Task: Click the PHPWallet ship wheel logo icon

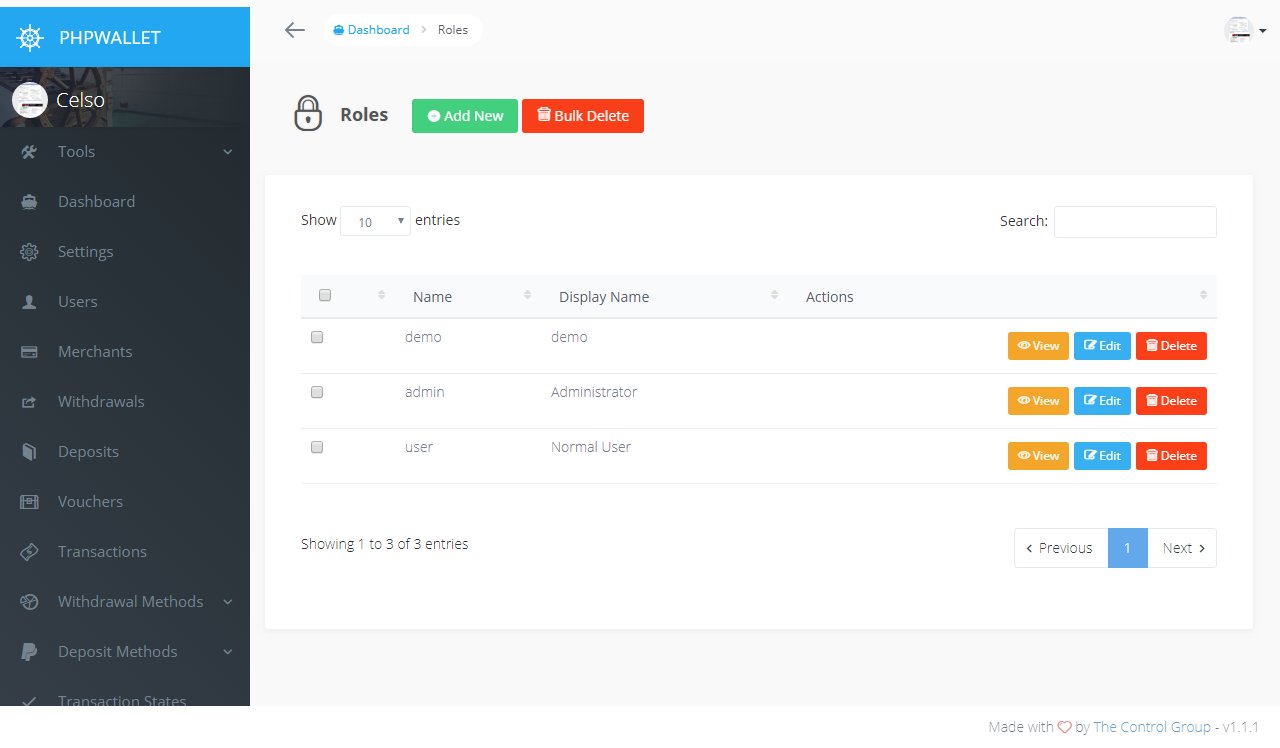Action: coord(31,38)
